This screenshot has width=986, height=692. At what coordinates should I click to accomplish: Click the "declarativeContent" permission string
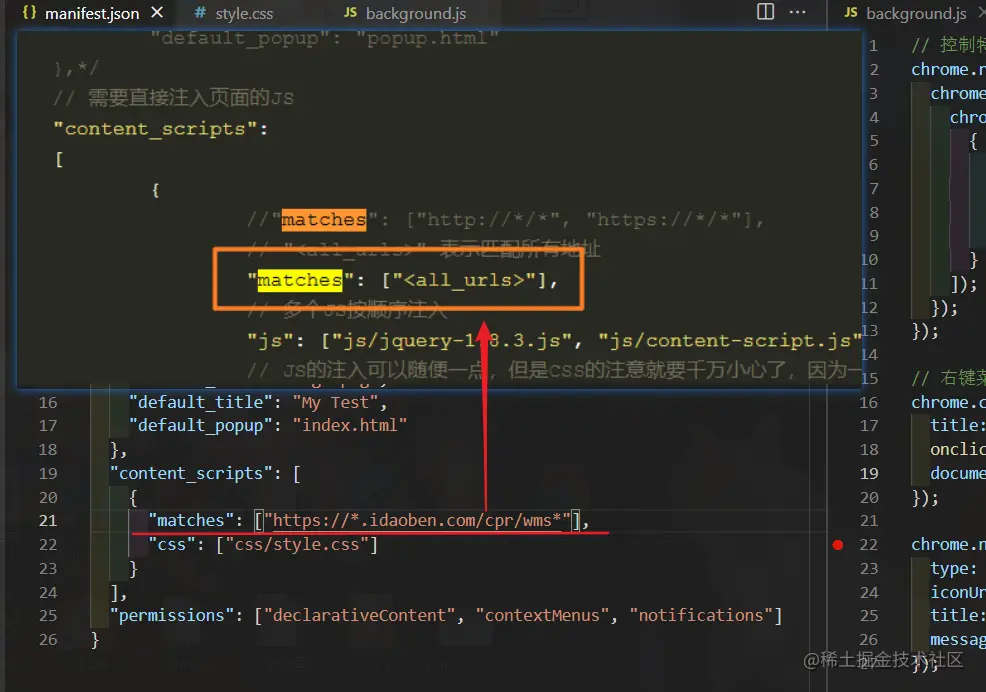click(x=359, y=616)
